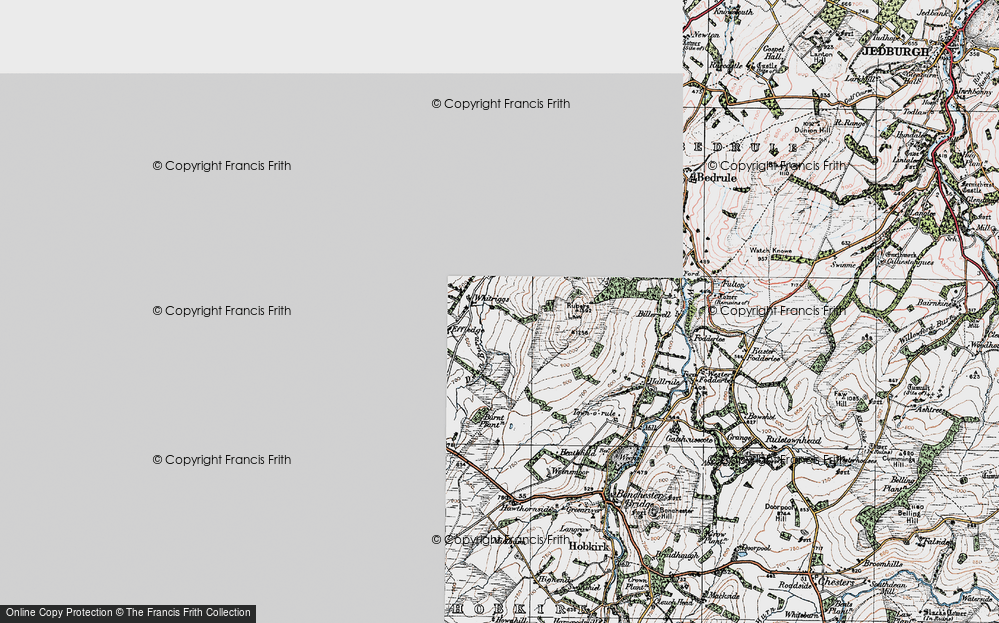Click the Hobkirk village name
Viewport: 999px width, 623px height.
tap(589, 547)
